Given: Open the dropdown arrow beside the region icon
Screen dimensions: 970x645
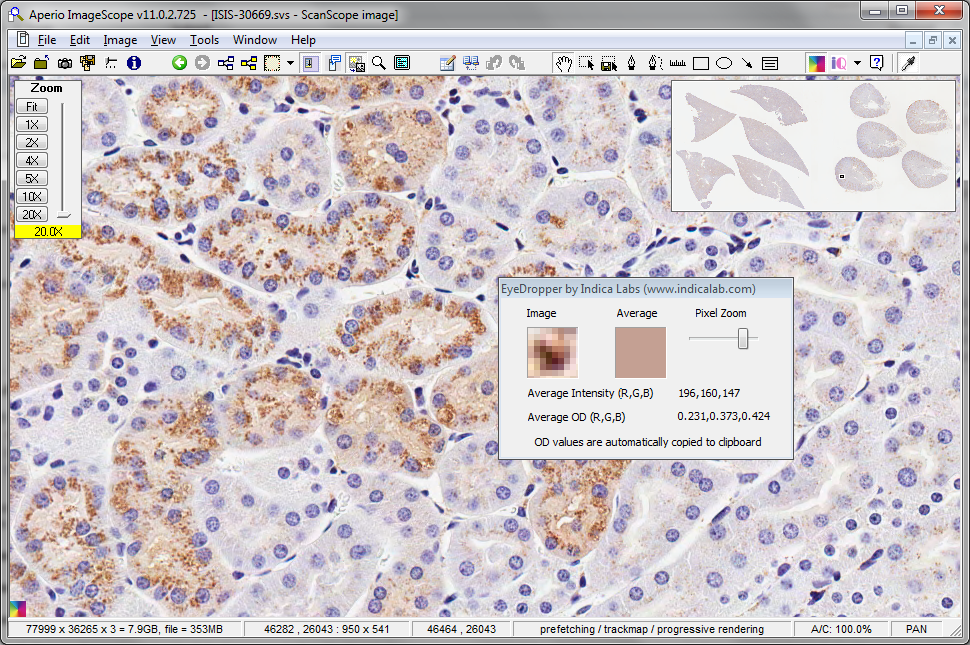Looking at the screenshot, I should (290, 62).
